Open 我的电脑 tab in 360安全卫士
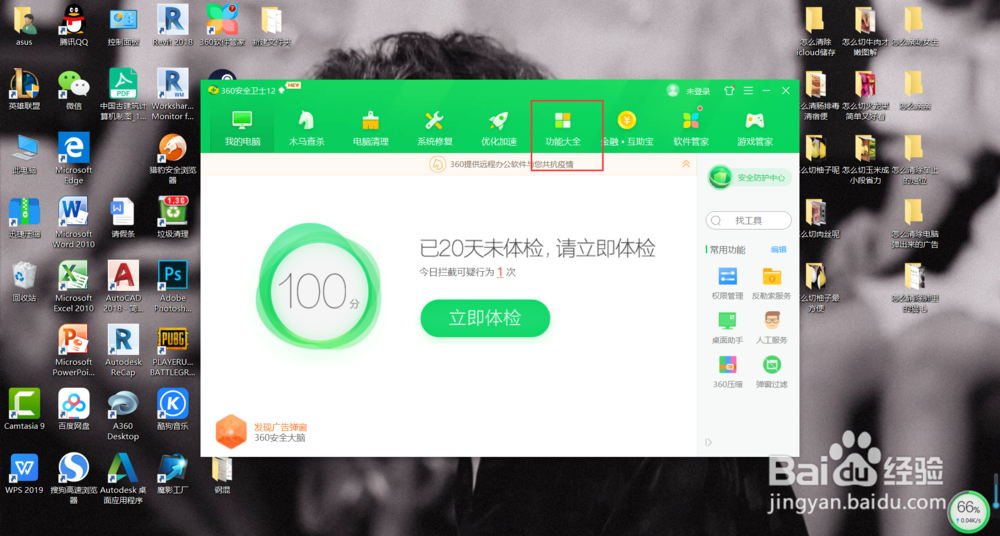 pos(242,128)
